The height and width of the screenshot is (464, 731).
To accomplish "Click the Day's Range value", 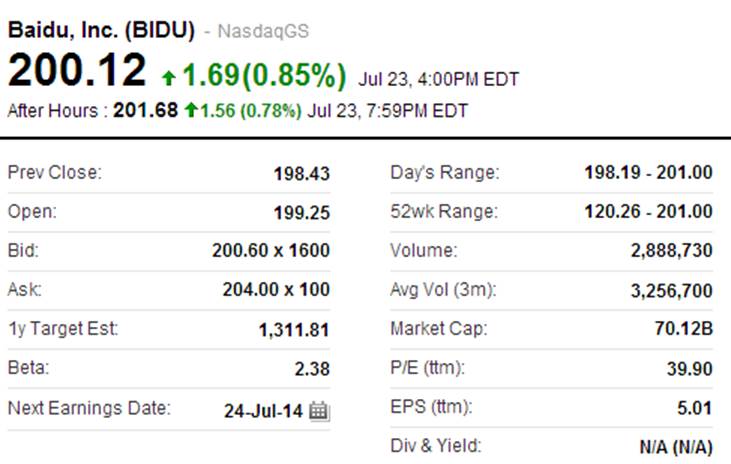I will (x=648, y=173).
